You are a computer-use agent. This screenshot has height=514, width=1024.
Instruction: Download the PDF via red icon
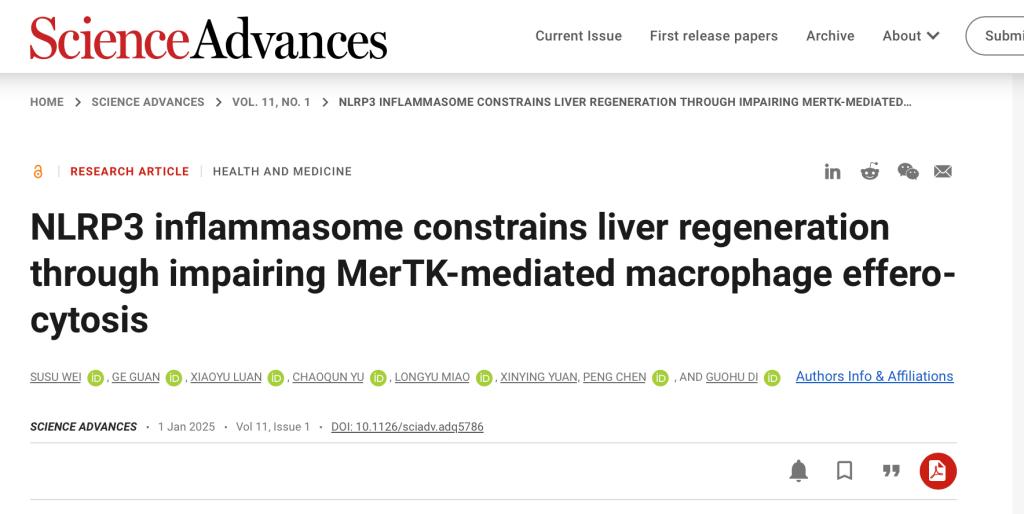[x=938, y=471]
